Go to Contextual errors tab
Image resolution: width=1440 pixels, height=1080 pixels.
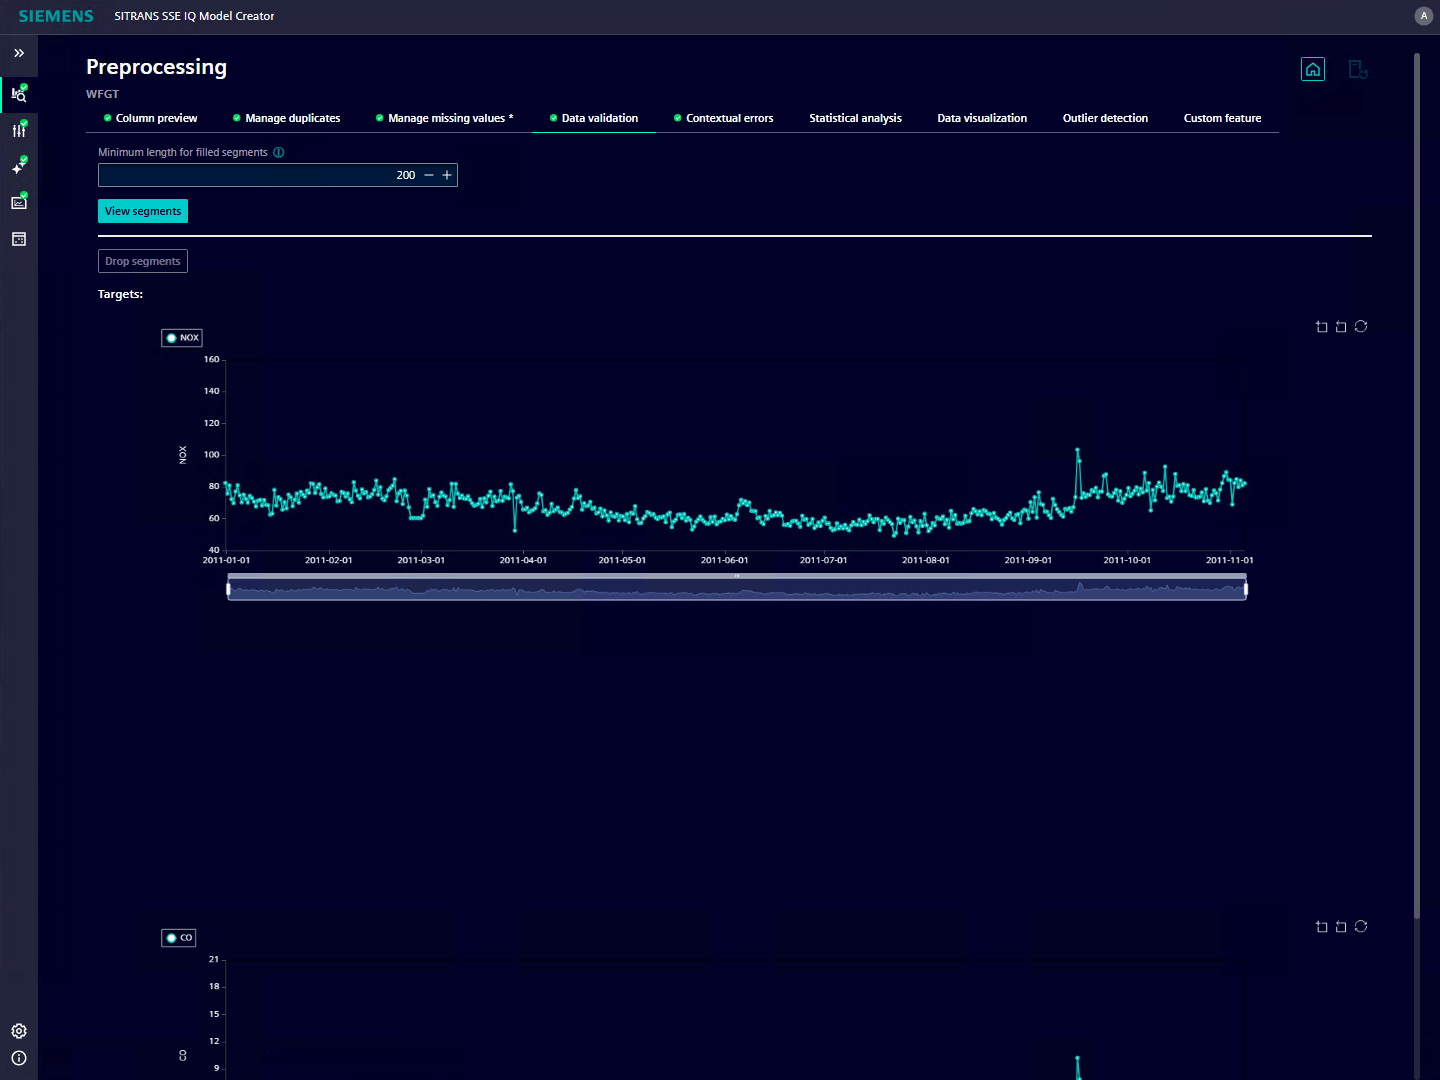coord(724,118)
